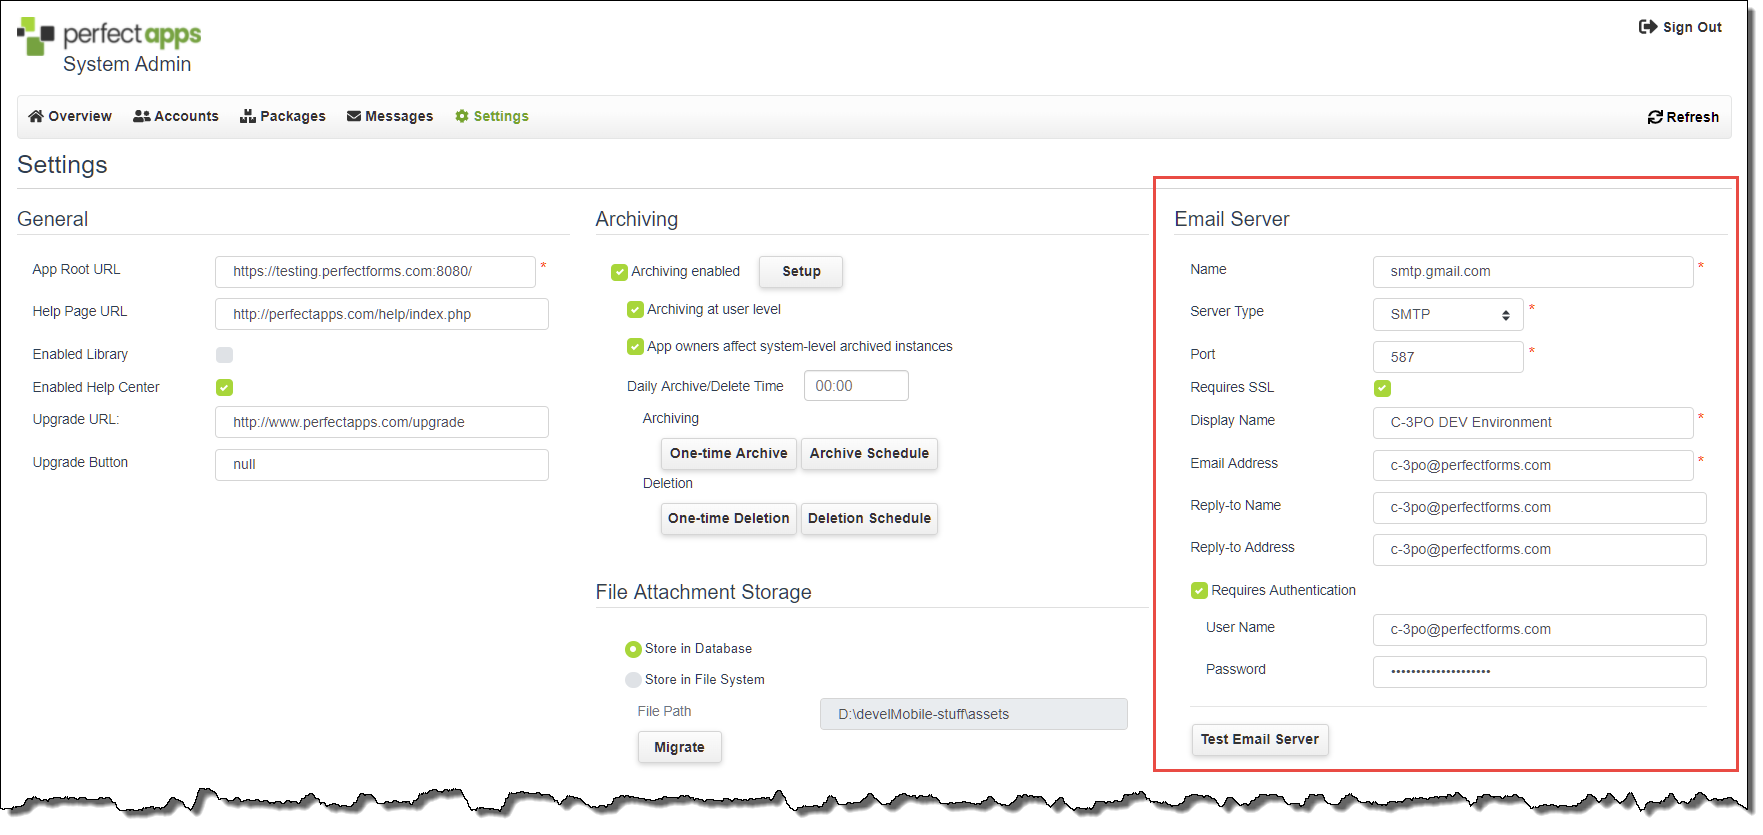1763x835 pixels.
Task: Click the User Name input field
Action: point(1540,629)
